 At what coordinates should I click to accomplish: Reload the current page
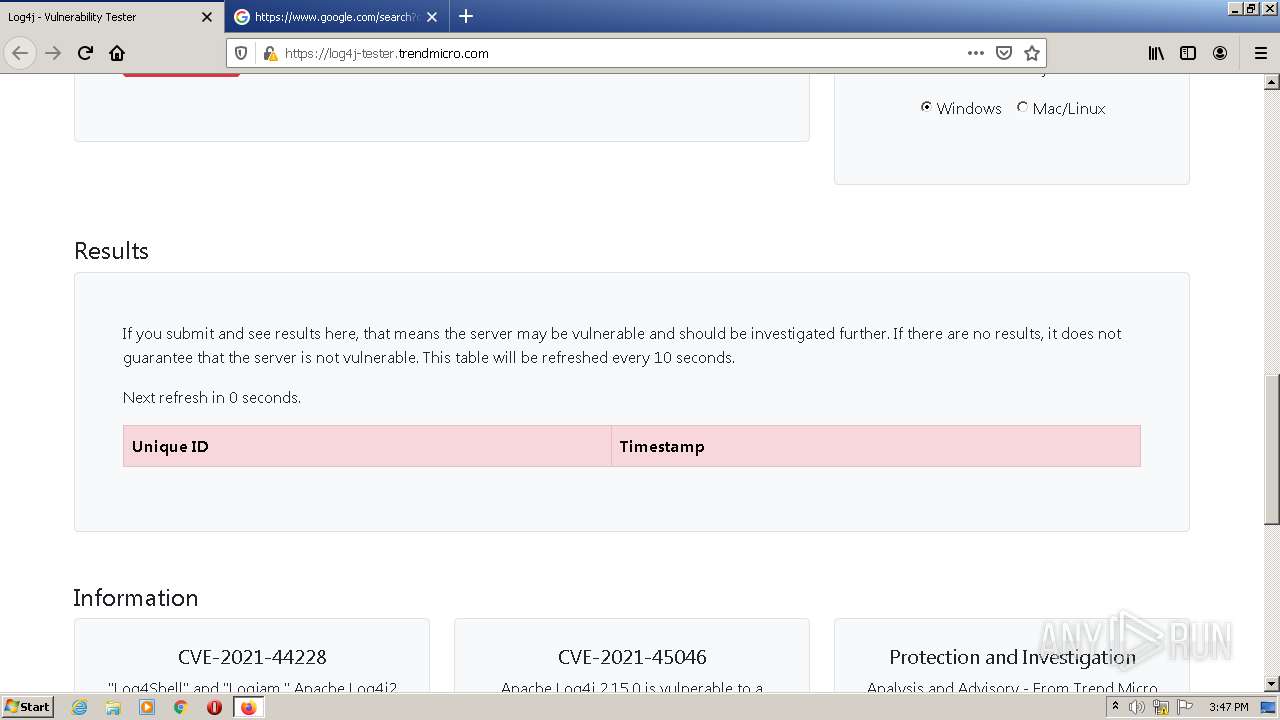pyautogui.click(x=85, y=53)
